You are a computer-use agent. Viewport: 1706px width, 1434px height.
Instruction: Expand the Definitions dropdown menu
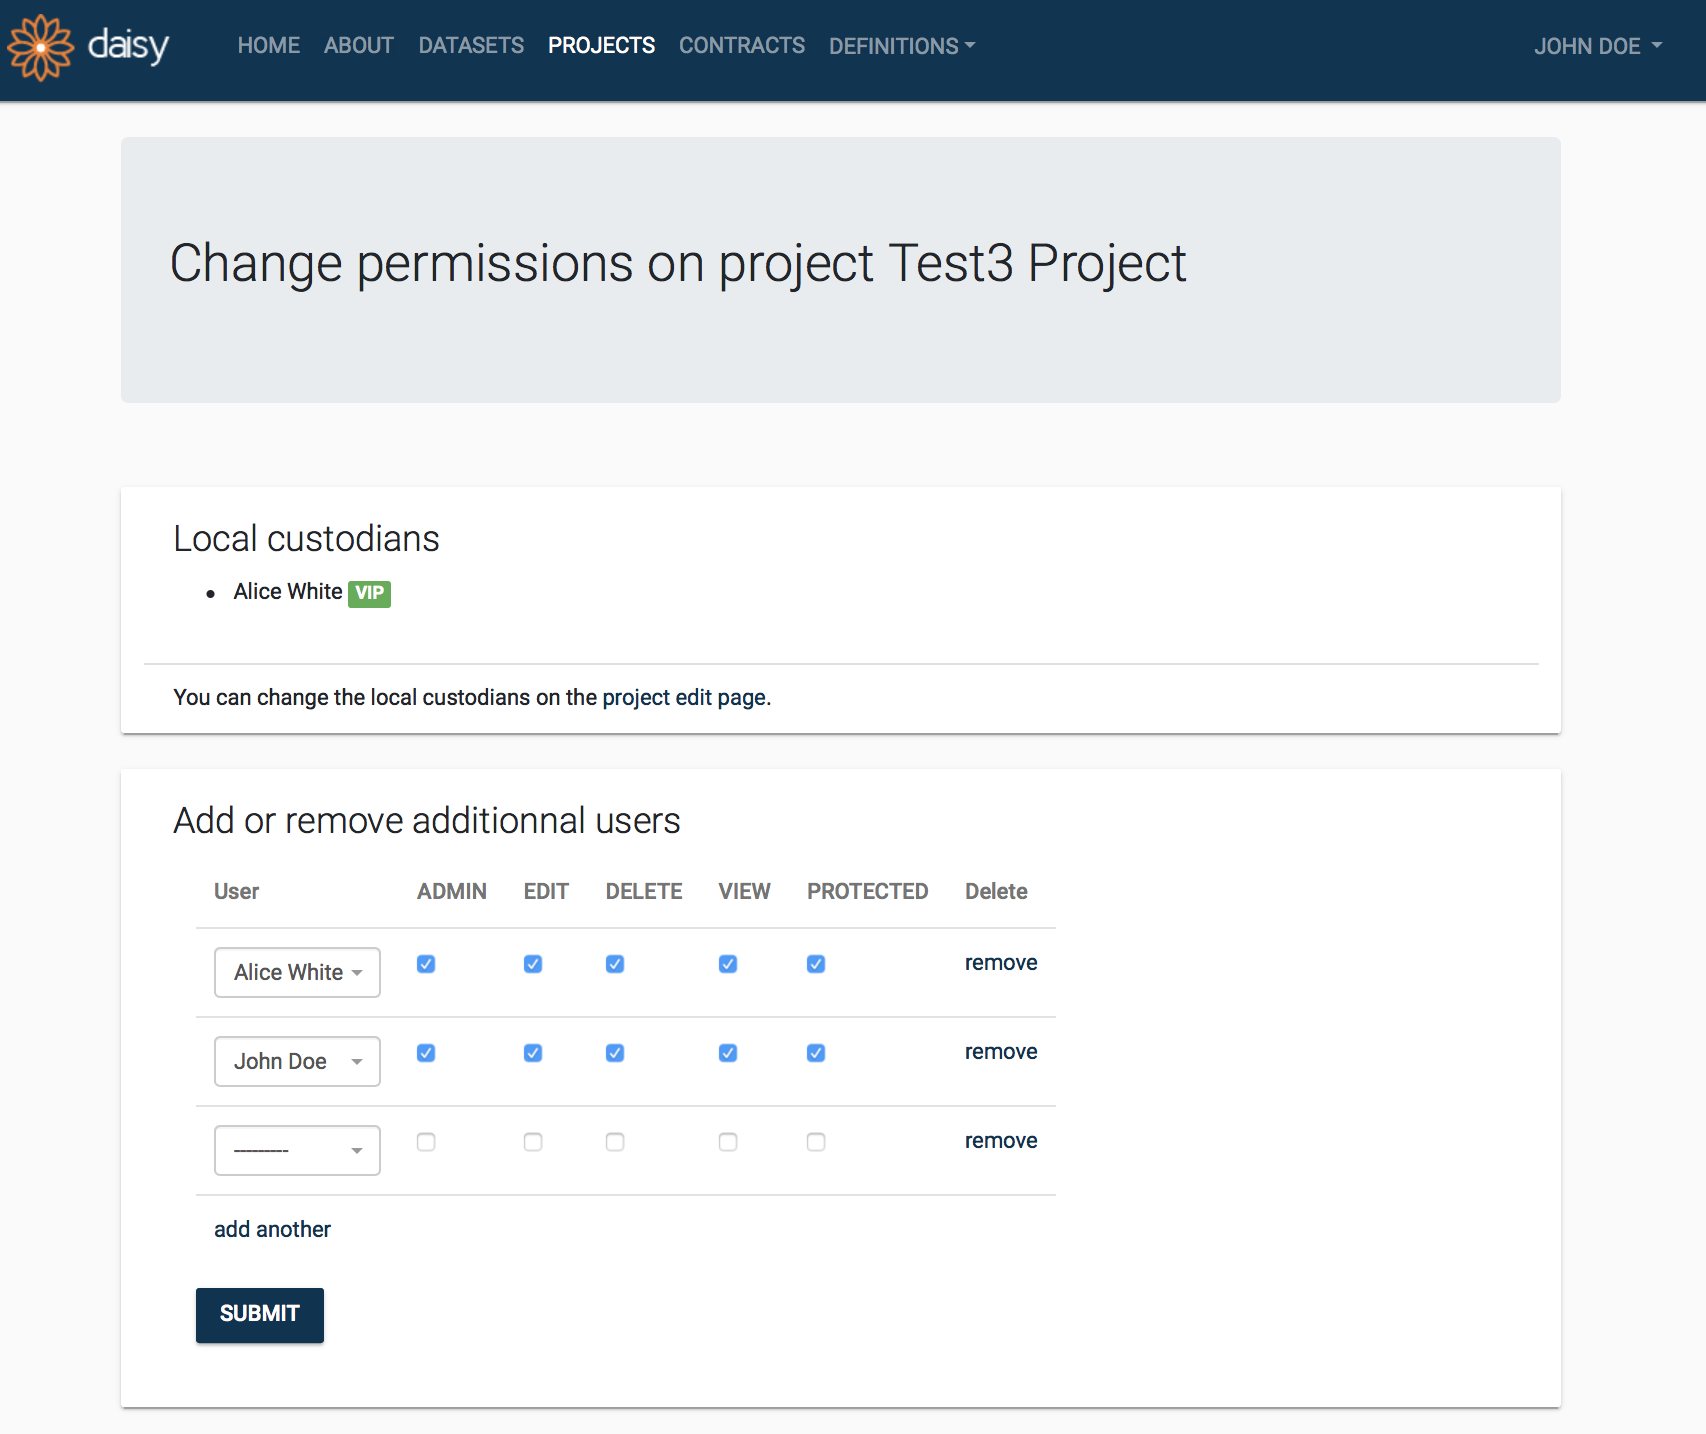pos(901,46)
